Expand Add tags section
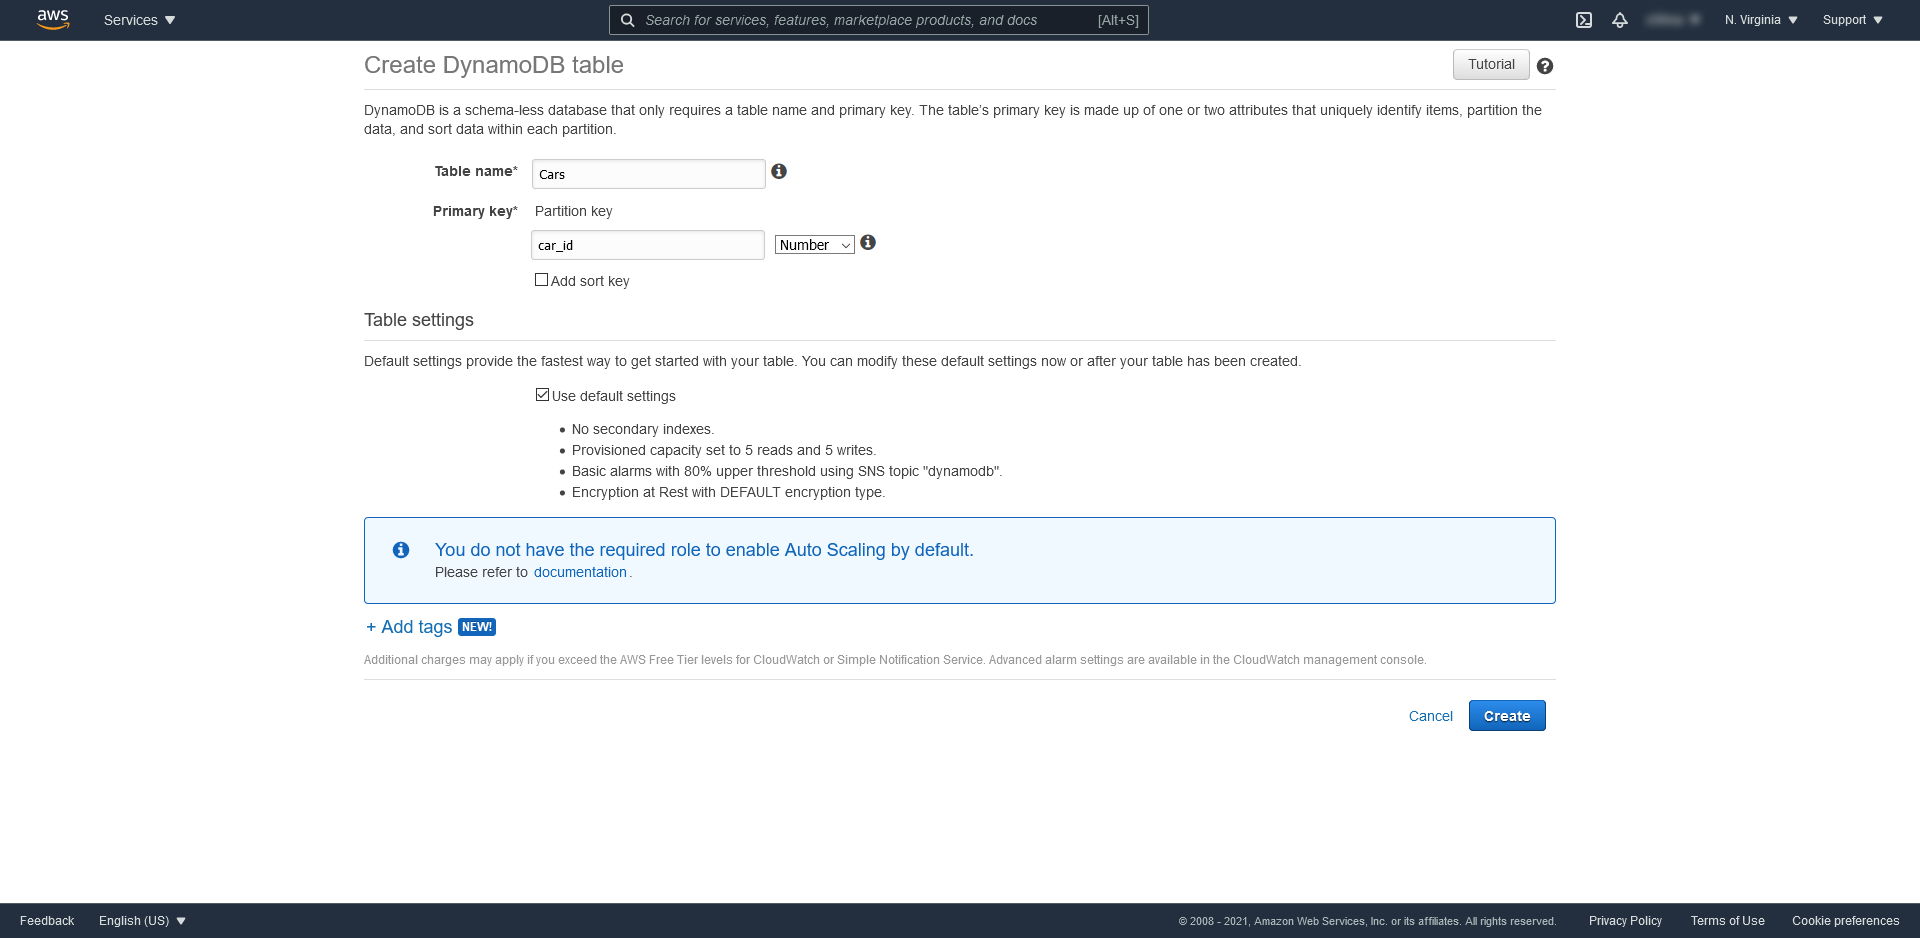This screenshot has width=1920, height=938. (409, 627)
